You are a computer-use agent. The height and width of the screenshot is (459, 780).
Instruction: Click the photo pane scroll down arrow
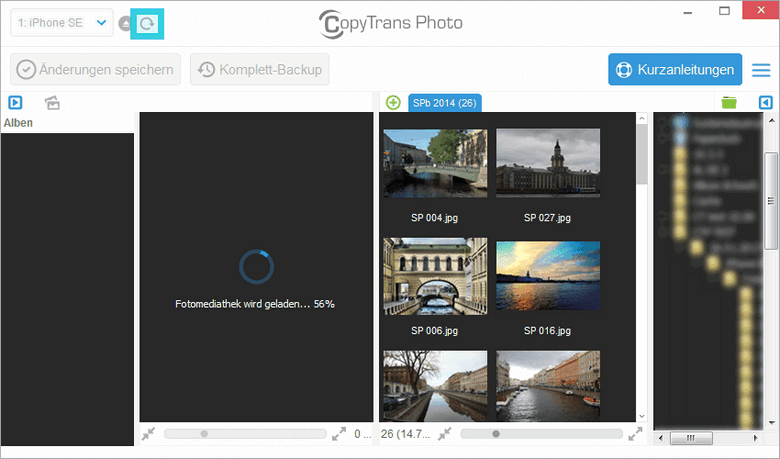click(x=642, y=416)
